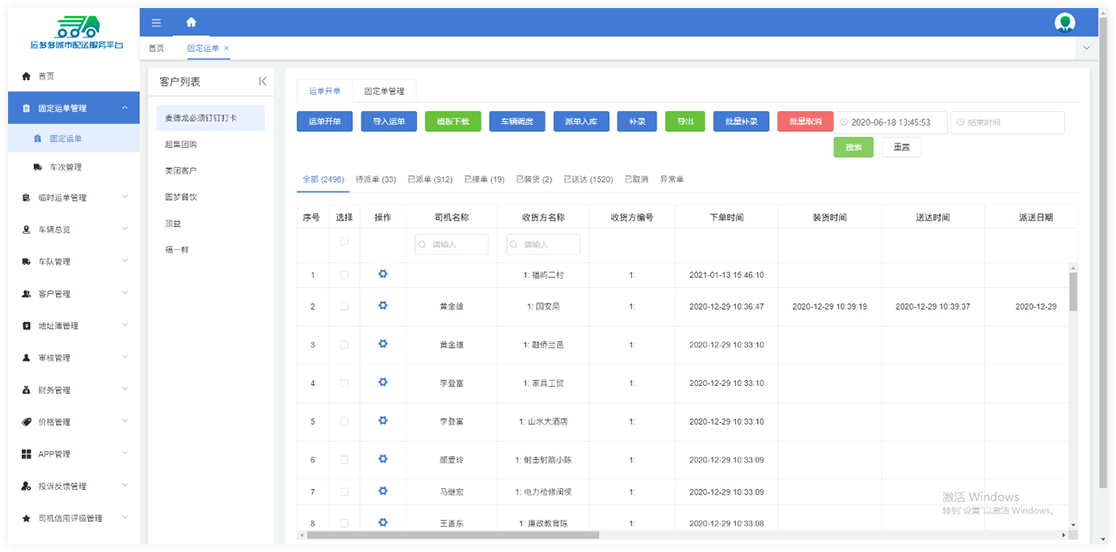Image resolution: width=1116 pixels, height=552 pixels.
Task: Expand the 审核管理 sidebar menu
Action: click(x=74, y=357)
